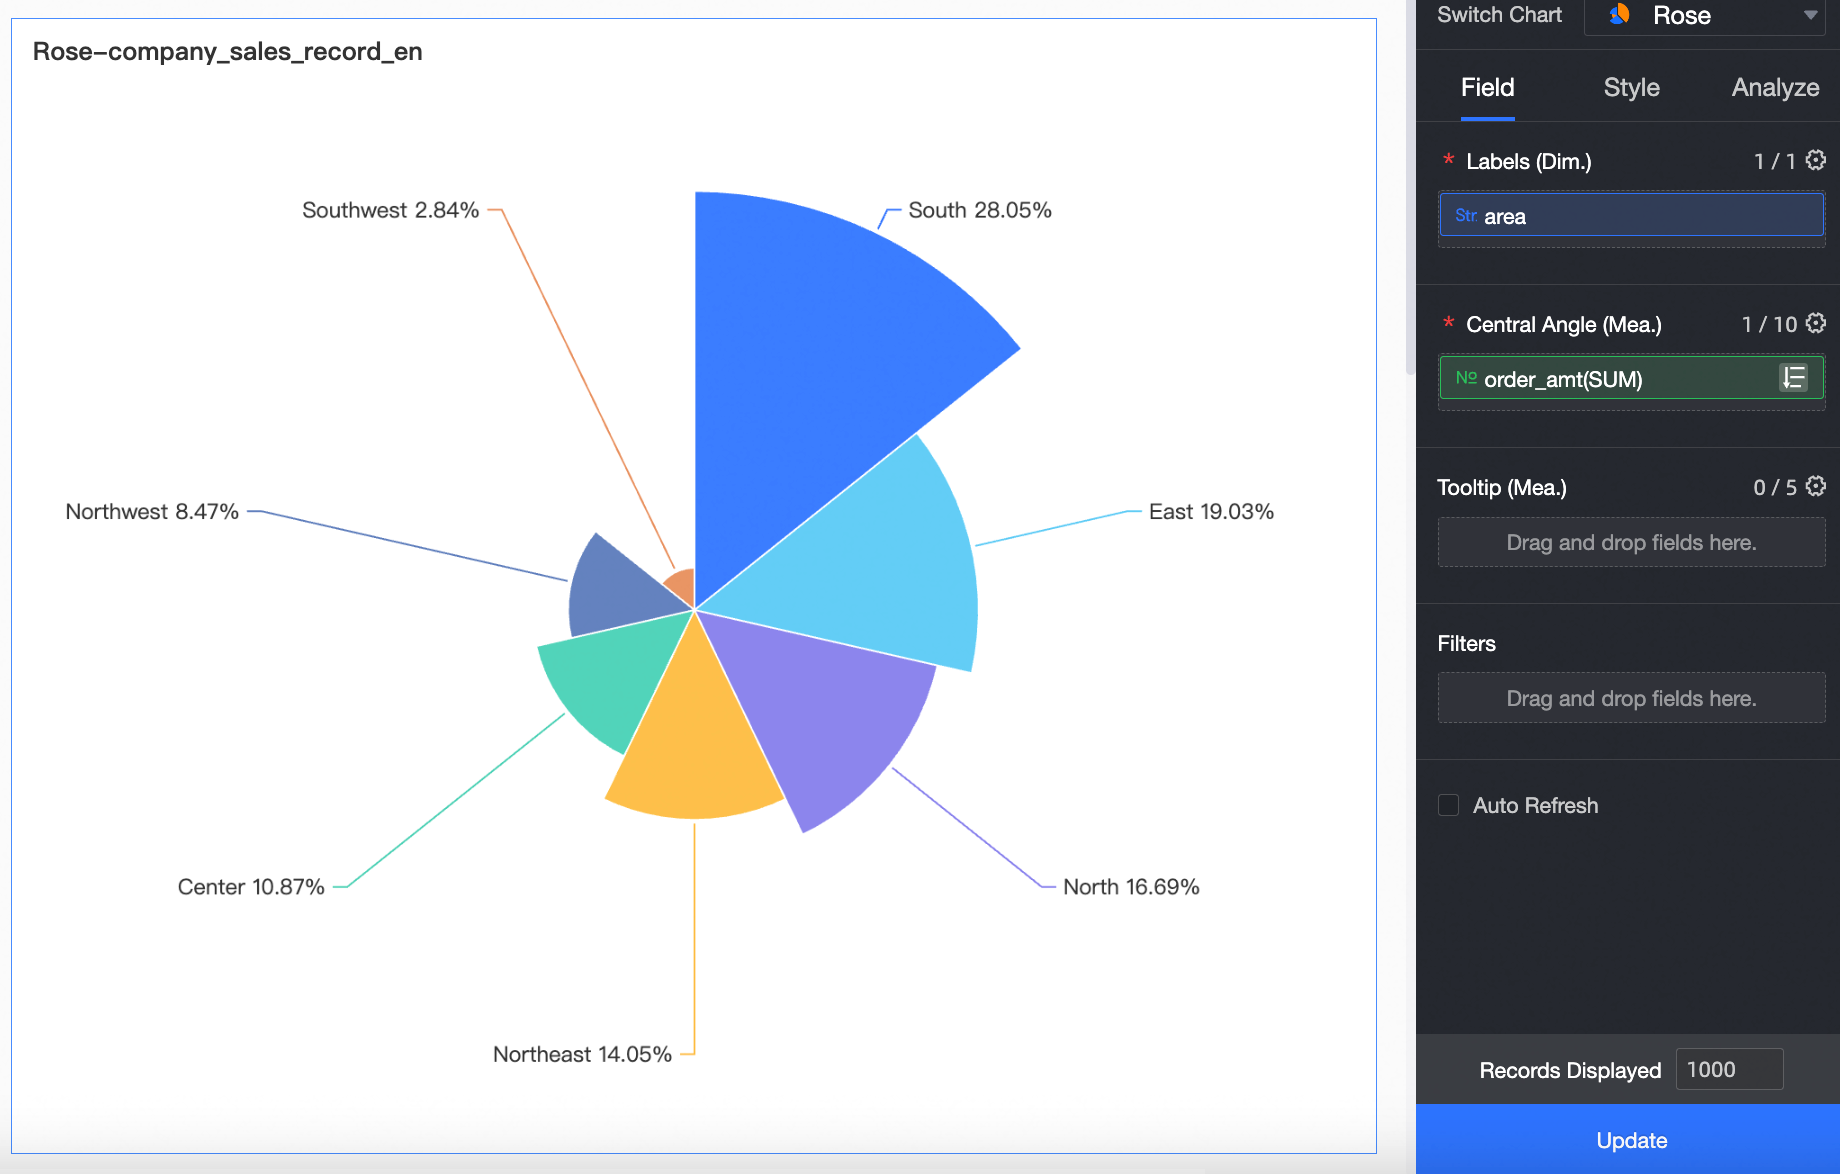Switch to the Style tab

[x=1632, y=88]
